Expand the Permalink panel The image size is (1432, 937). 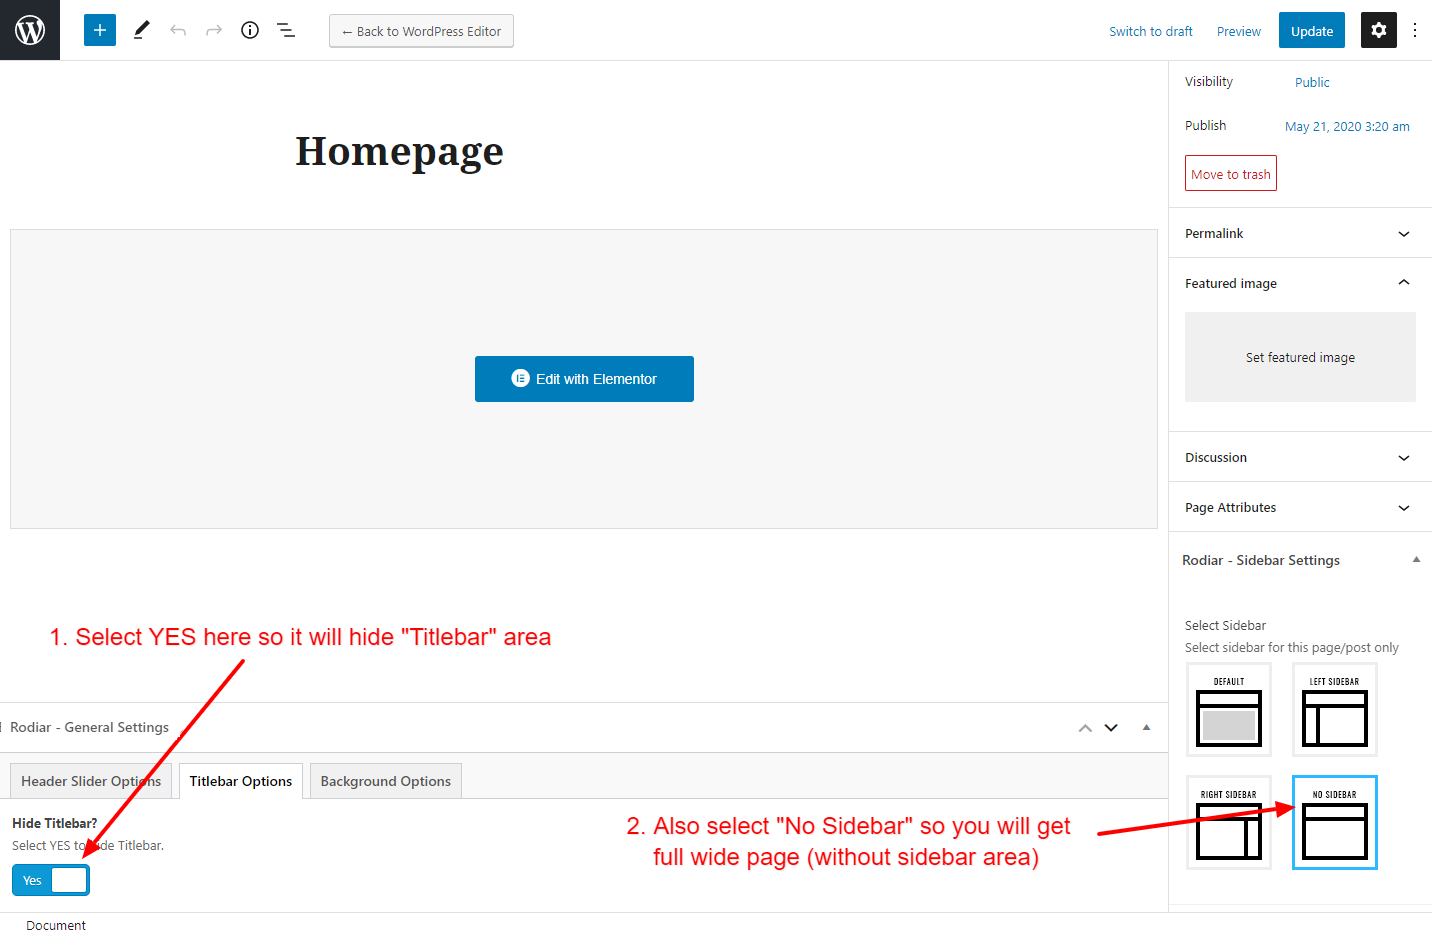click(1299, 233)
